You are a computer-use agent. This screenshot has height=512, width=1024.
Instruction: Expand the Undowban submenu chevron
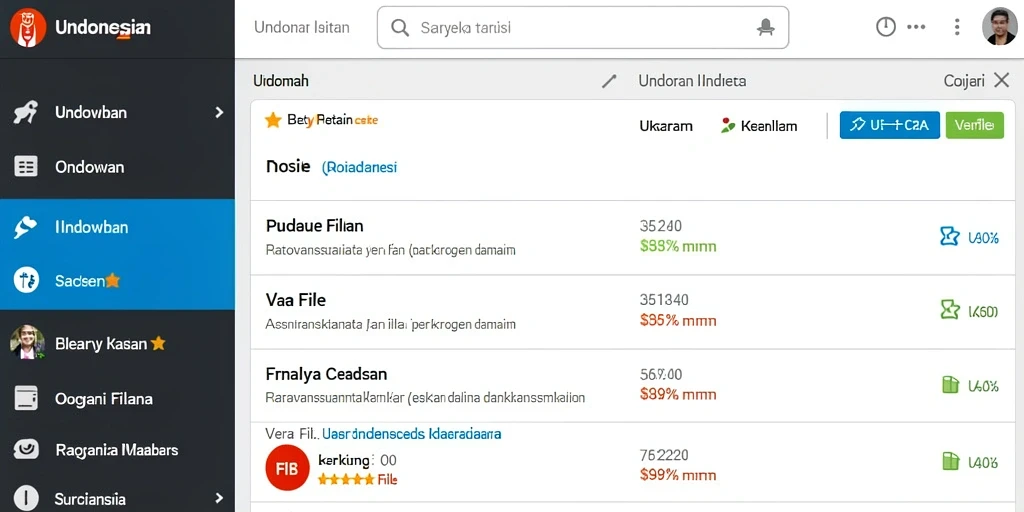219,112
